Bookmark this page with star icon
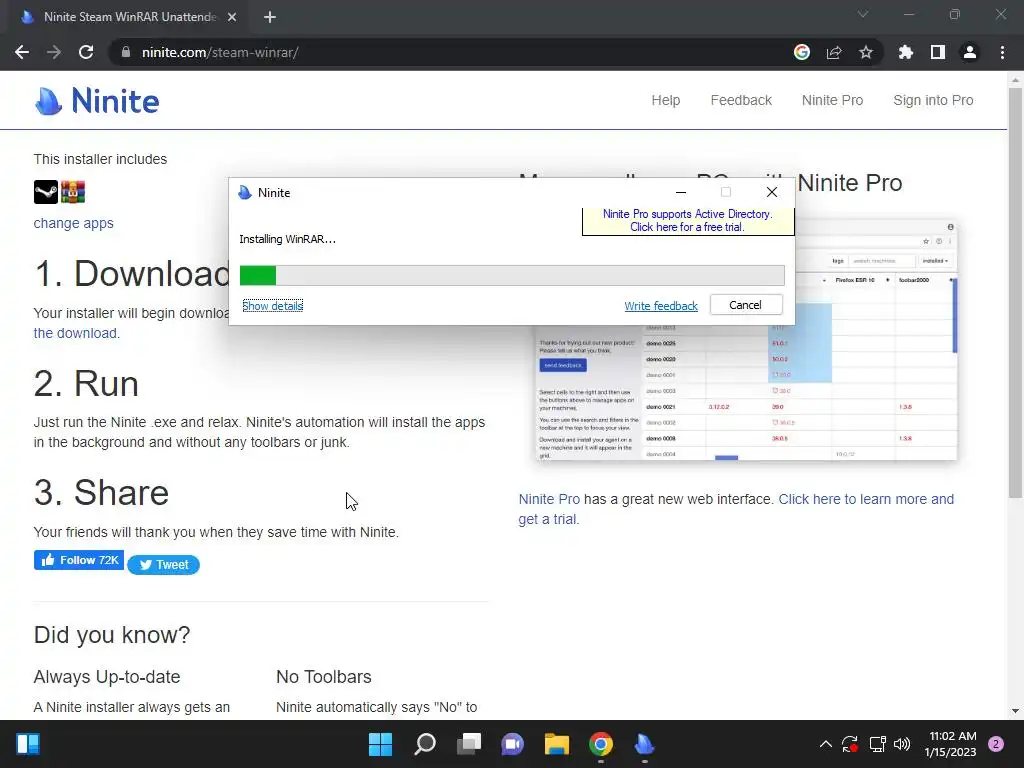Image resolution: width=1024 pixels, height=768 pixels. (x=866, y=52)
